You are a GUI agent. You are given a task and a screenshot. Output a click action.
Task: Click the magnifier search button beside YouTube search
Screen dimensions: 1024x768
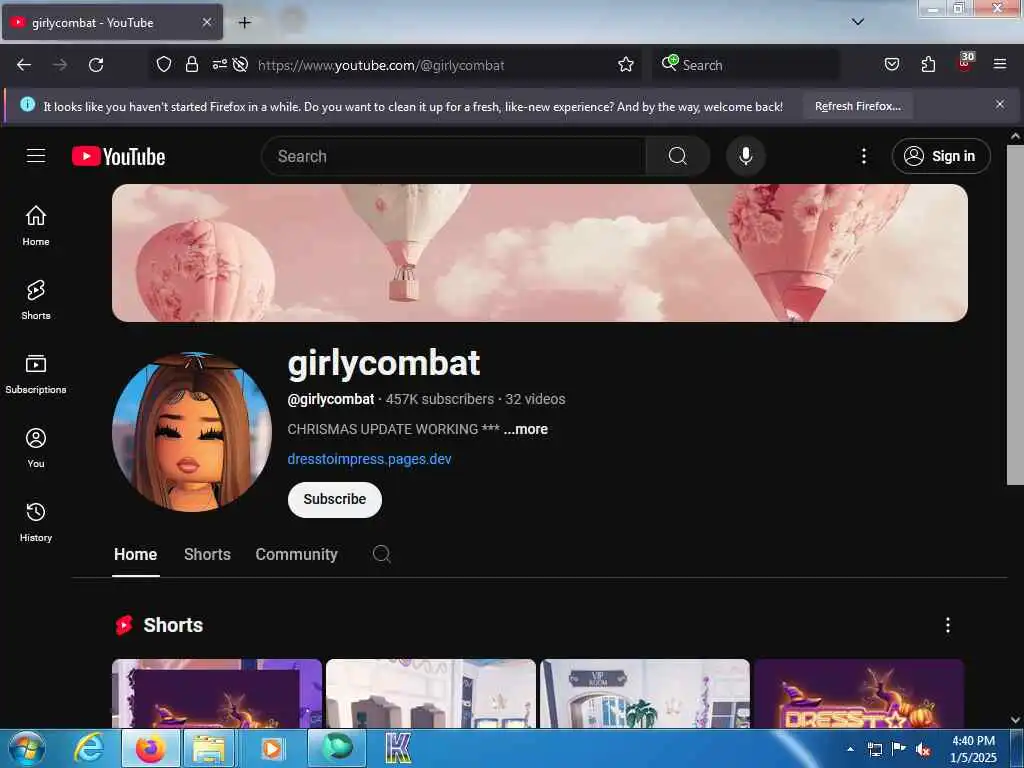(x=677, y=156)
